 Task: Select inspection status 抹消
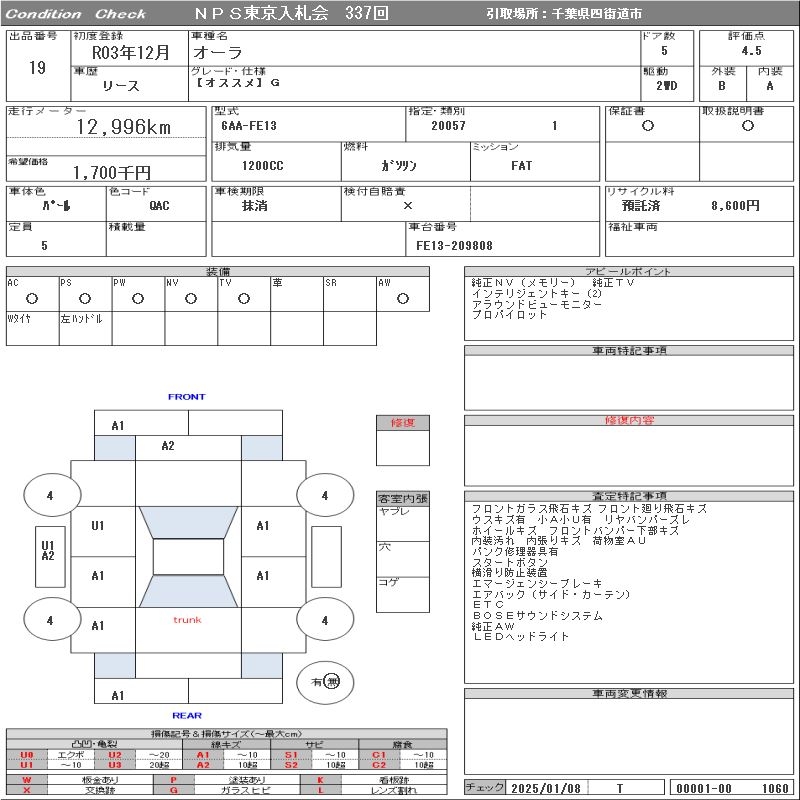[254, 206]
